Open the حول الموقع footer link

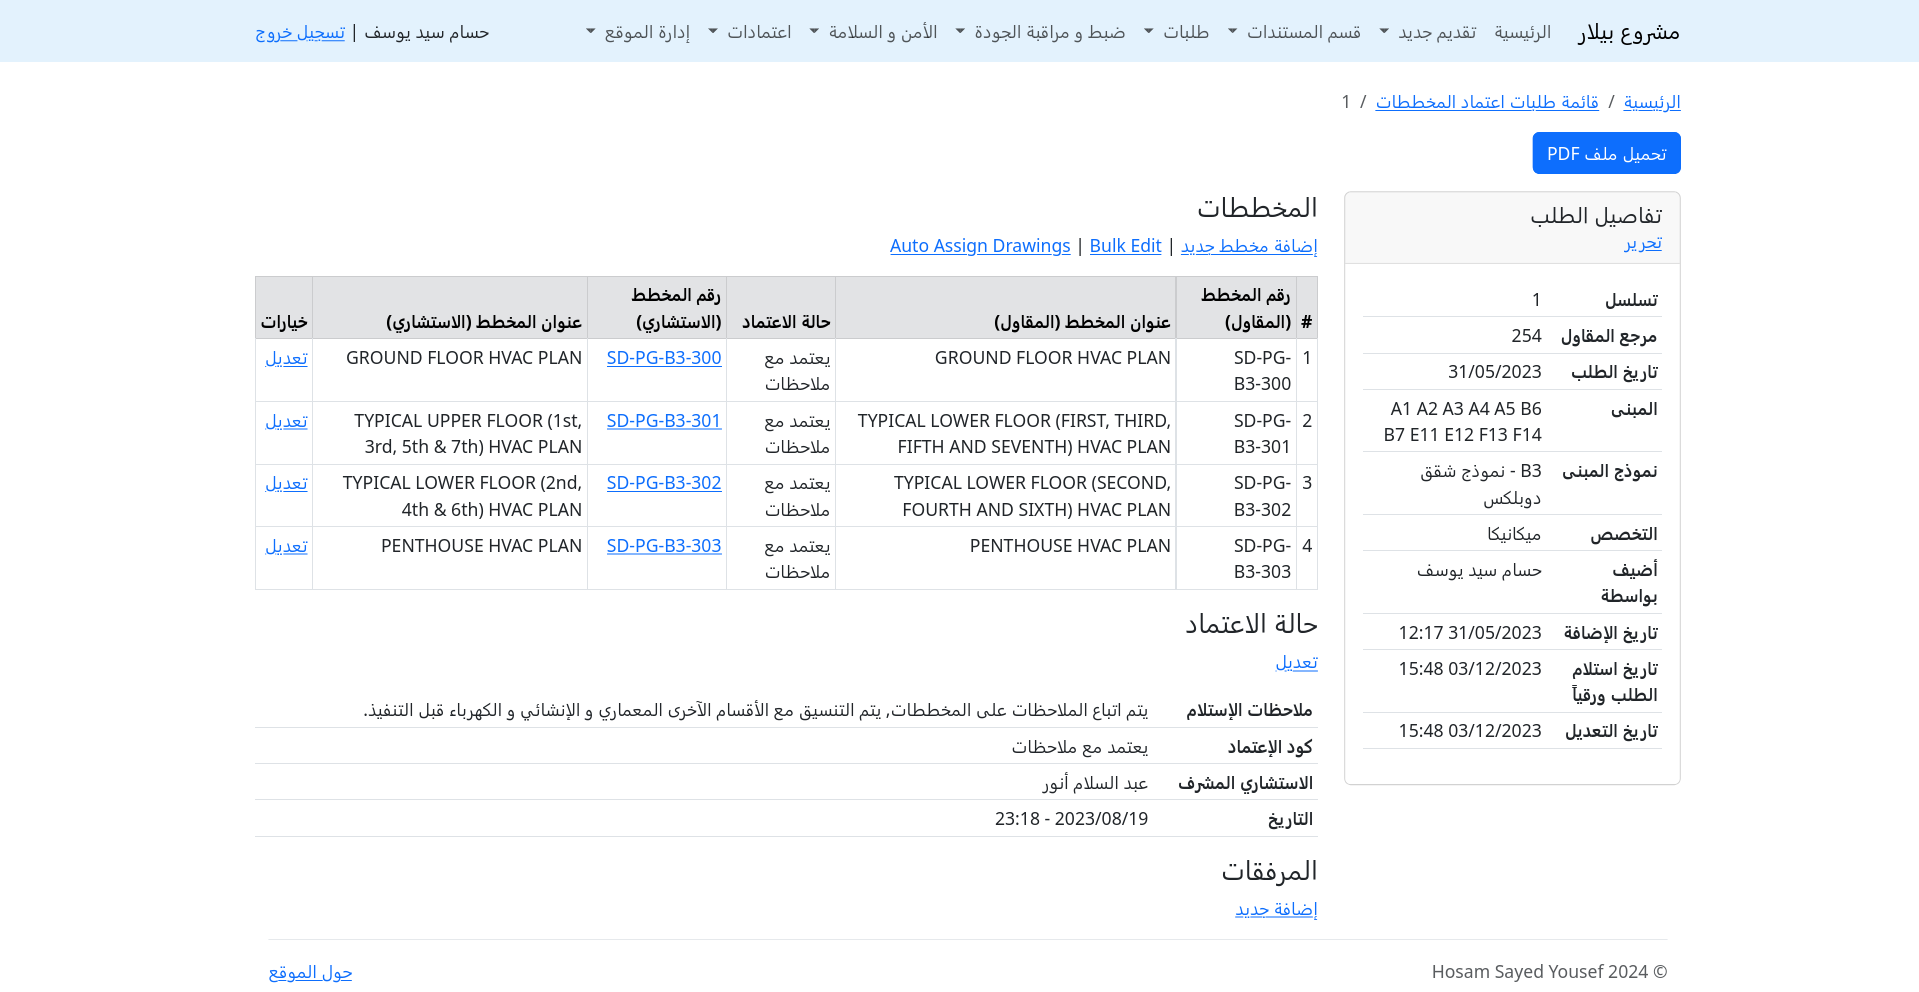pos(310,972)
